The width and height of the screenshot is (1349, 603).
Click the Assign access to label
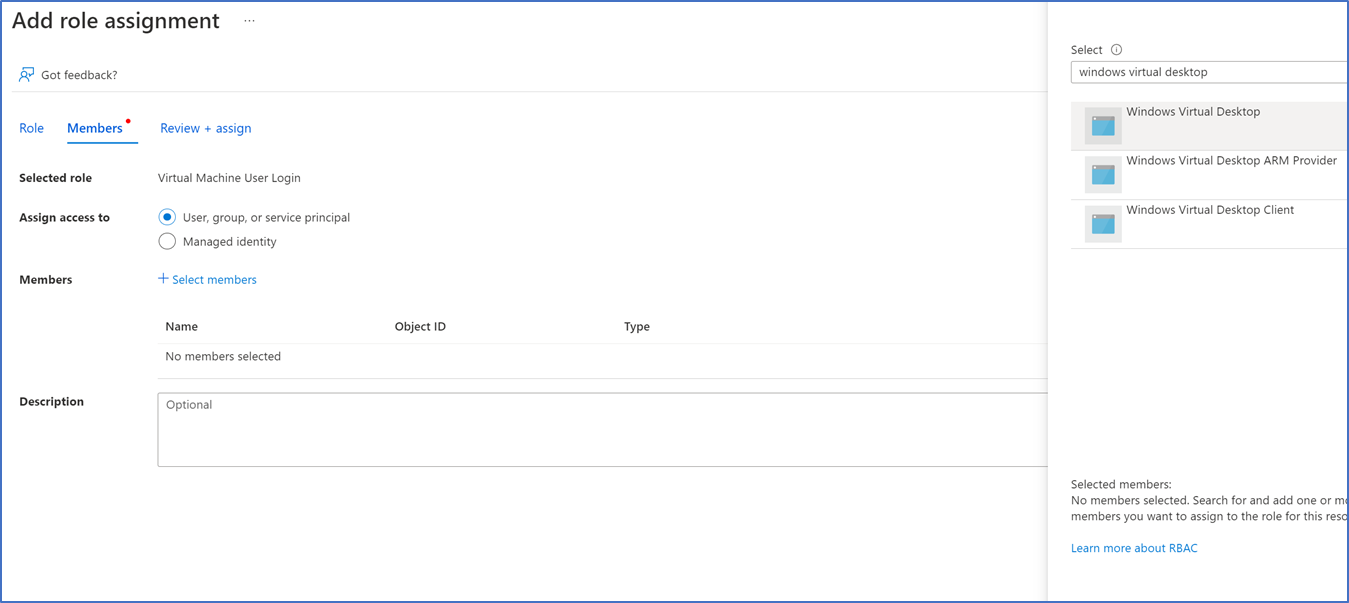[x=65, y=218]
